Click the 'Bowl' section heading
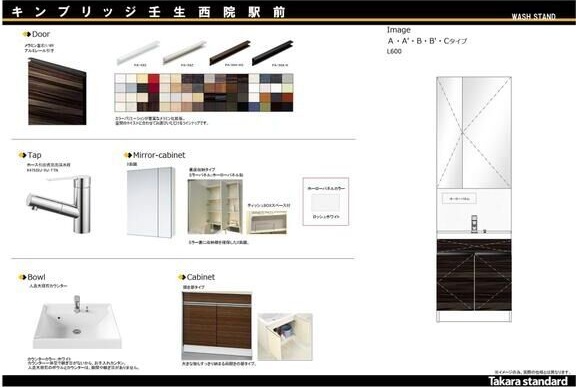The image size is (576, 387). (36, 277)
